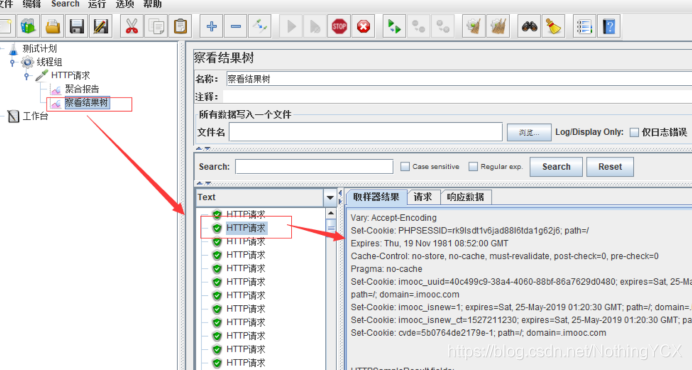Select HTTP请求 sampler in test plan tree

(x=70, y=76)
